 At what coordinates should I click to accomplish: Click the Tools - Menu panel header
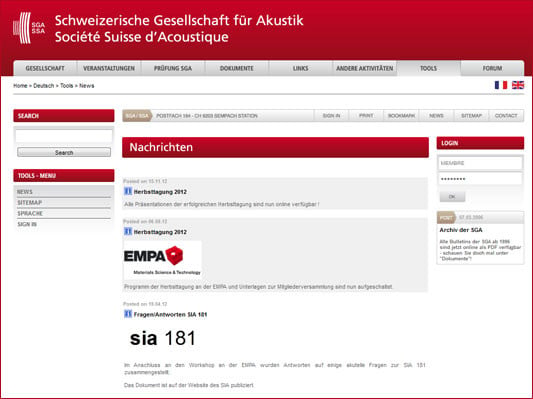click(64, 175)
